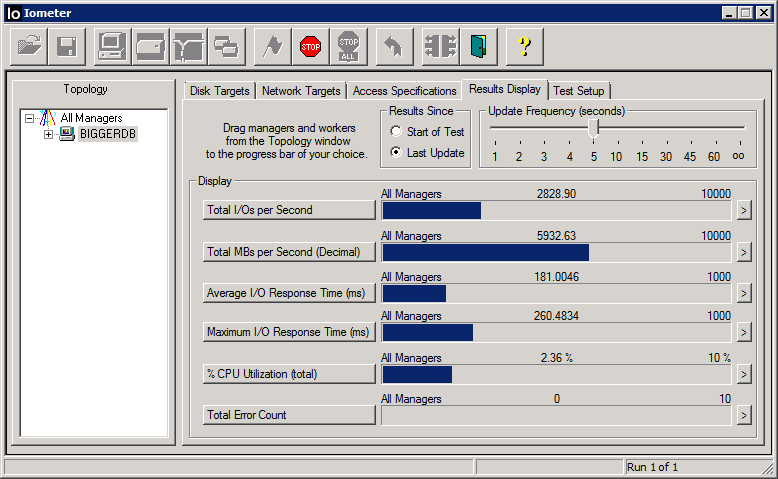Click Average I/O Response Time (ms) button

[x=289, y=293]
